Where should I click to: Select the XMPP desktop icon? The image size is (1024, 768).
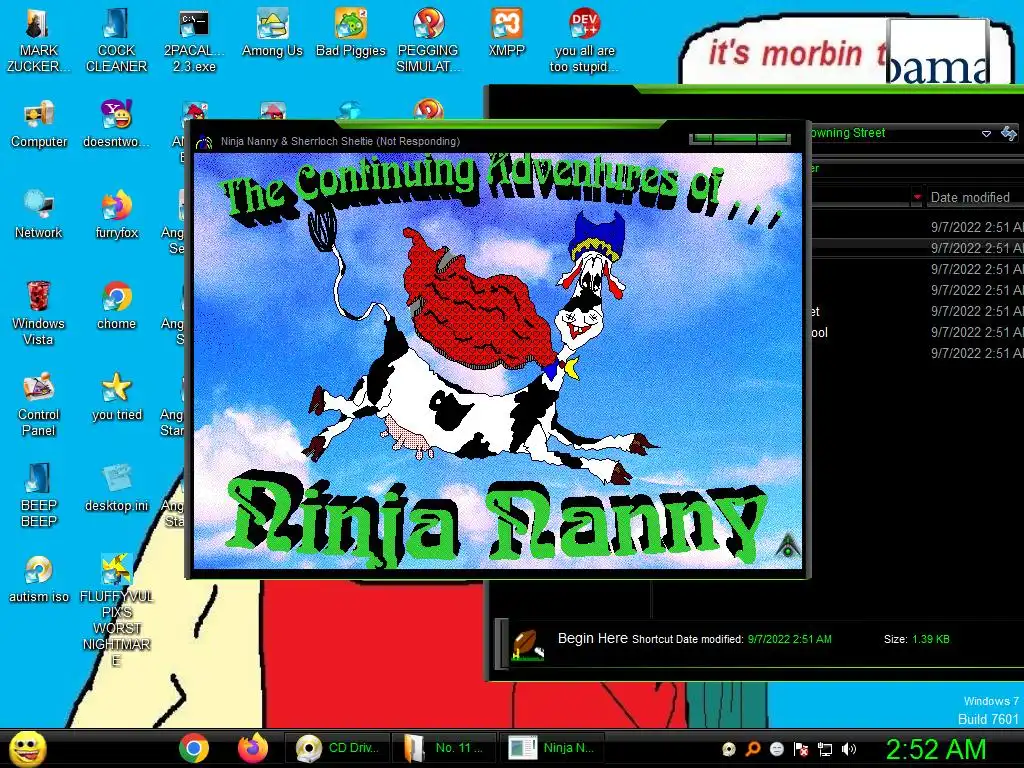pos(507,33)
